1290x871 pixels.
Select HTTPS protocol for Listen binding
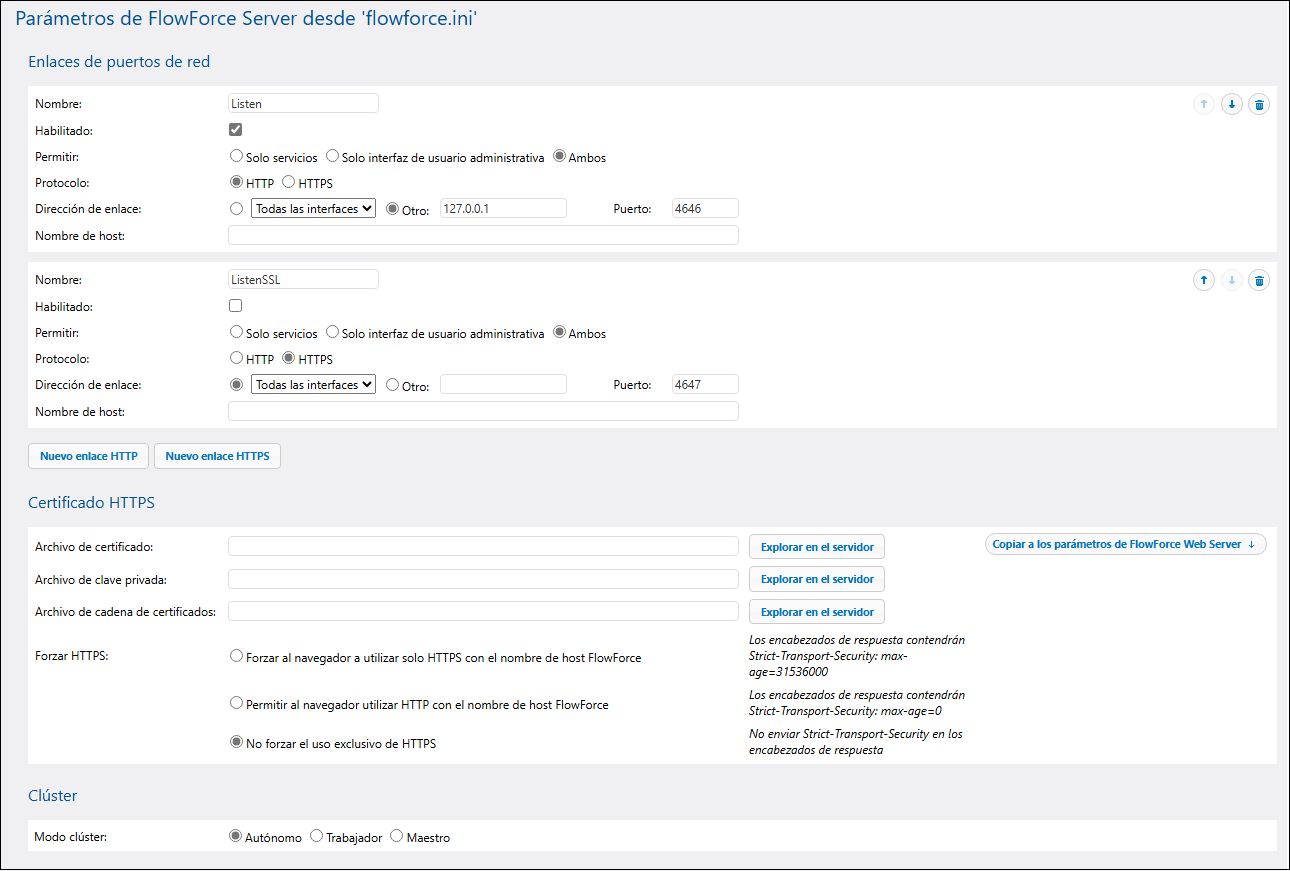pos(289,183)
